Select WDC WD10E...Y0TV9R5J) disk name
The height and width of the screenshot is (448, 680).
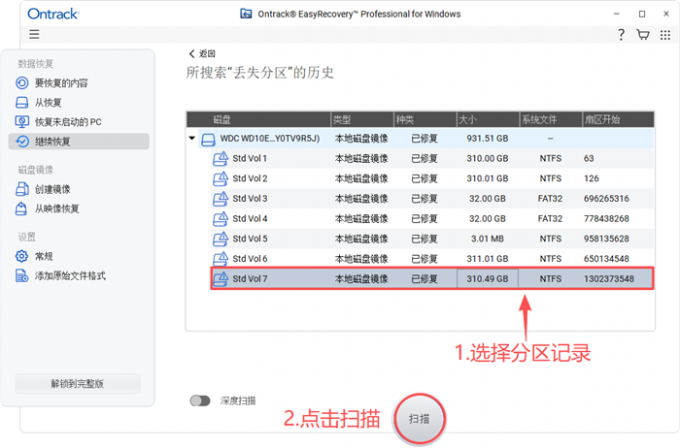pos(270,139)
